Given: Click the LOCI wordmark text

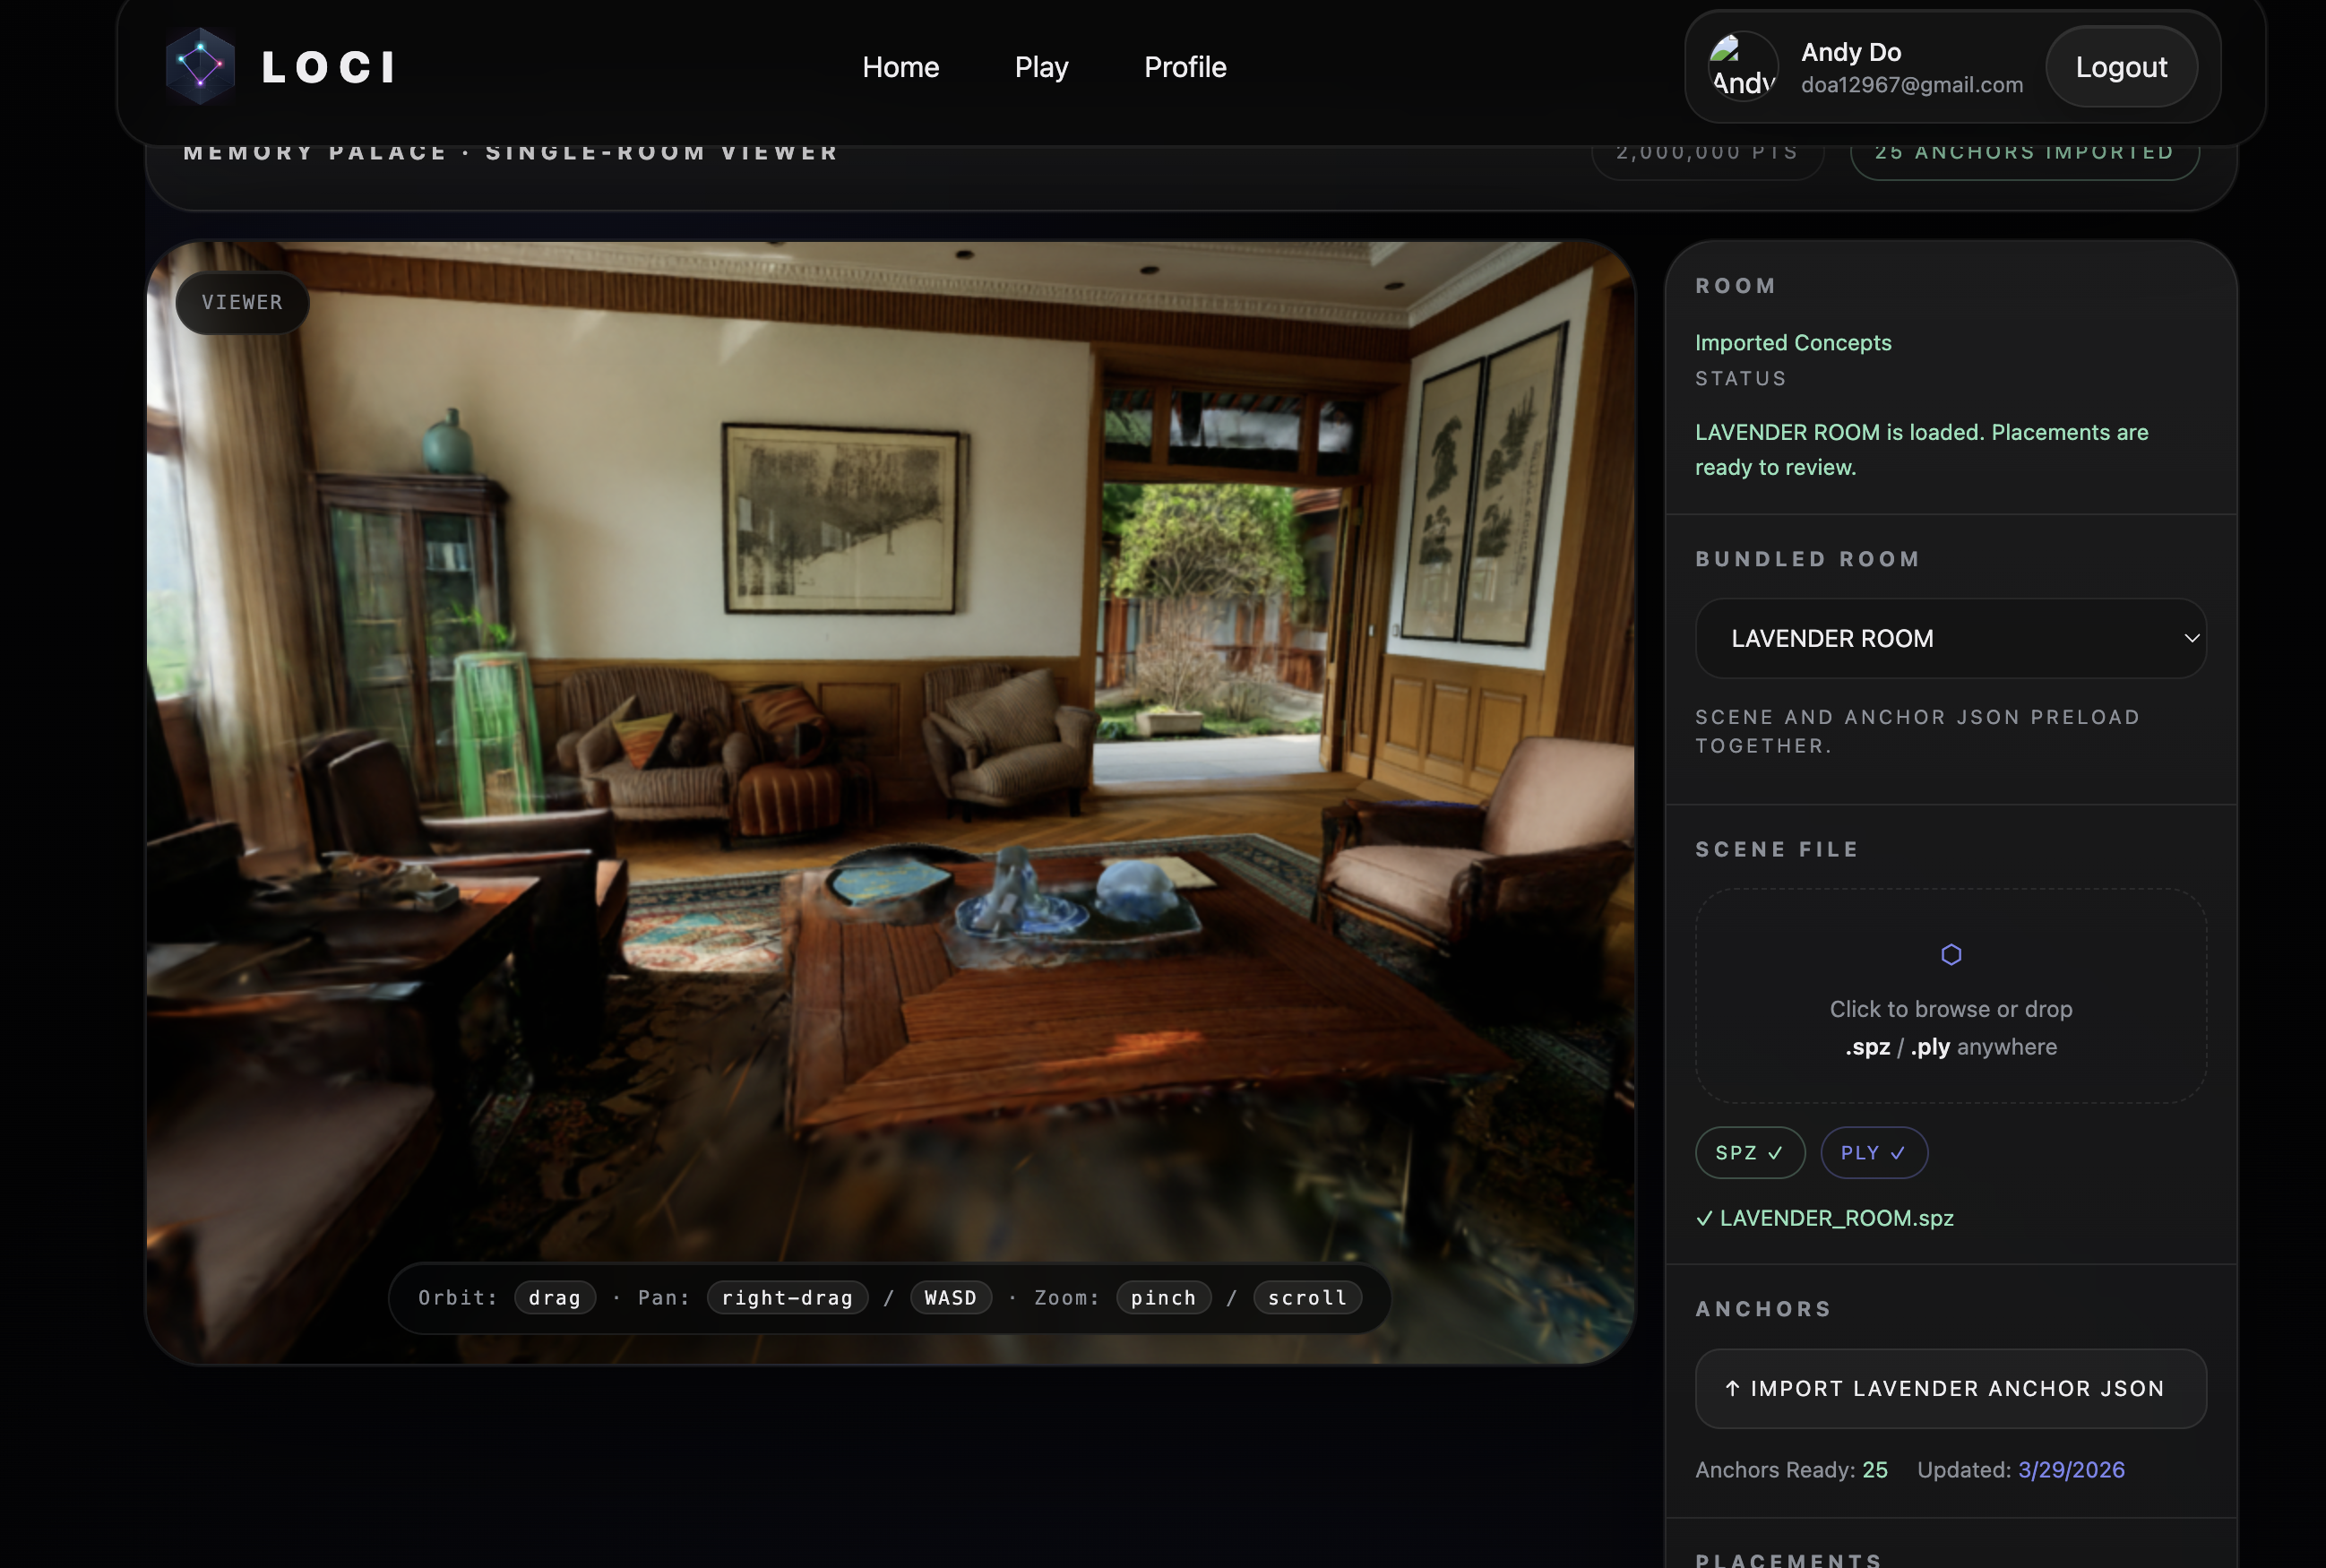Looking at the screenshot, I should tap(328, 67).
